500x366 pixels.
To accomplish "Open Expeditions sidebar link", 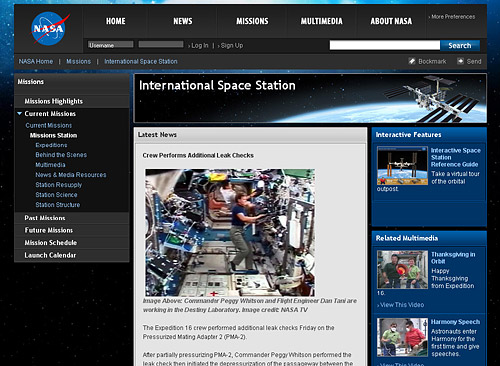I will 51,145.
